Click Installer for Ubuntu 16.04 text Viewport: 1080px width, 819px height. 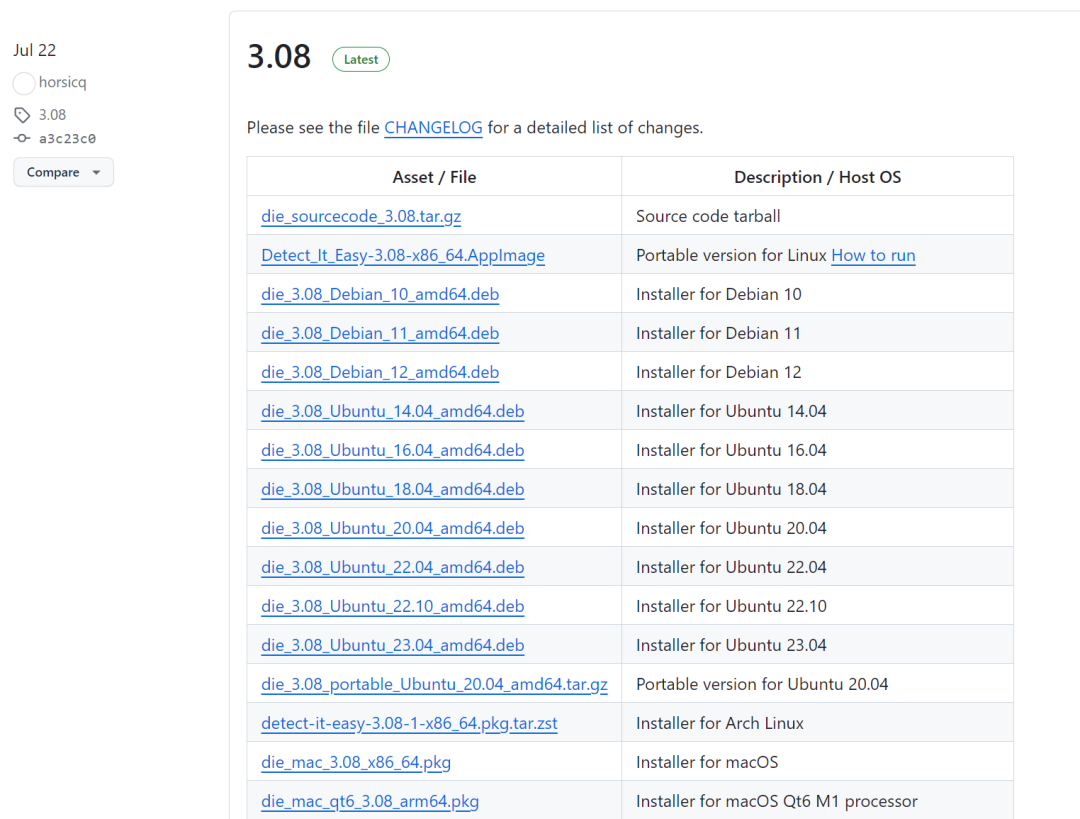(731, 450)
